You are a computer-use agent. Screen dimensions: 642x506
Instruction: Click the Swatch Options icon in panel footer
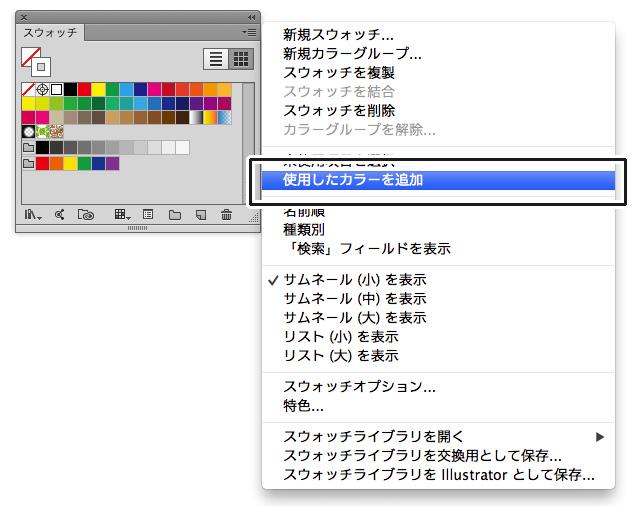pyautogui.click(x=148, y=215)
